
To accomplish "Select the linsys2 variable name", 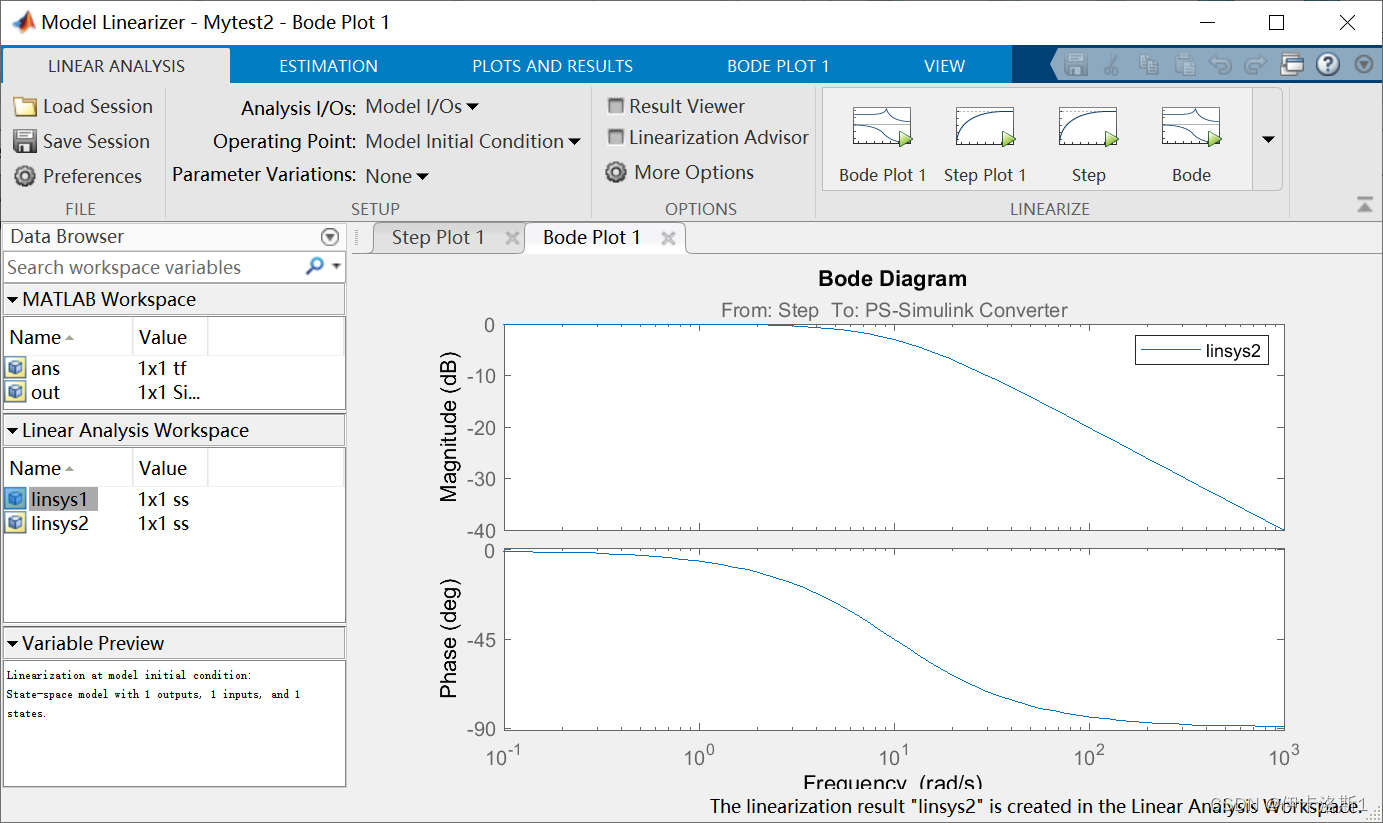I will tap(59, 523).
